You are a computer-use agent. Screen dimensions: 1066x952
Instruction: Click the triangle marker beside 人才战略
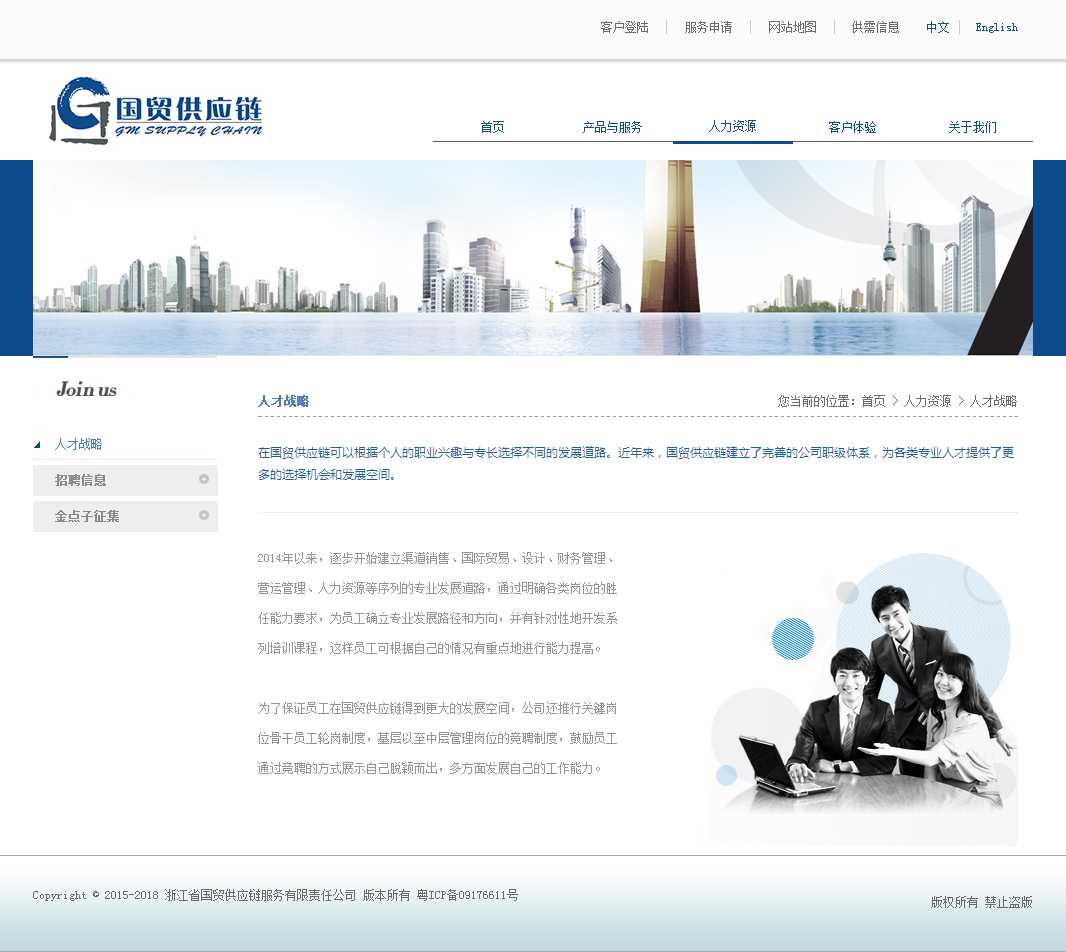pos(38,445)
